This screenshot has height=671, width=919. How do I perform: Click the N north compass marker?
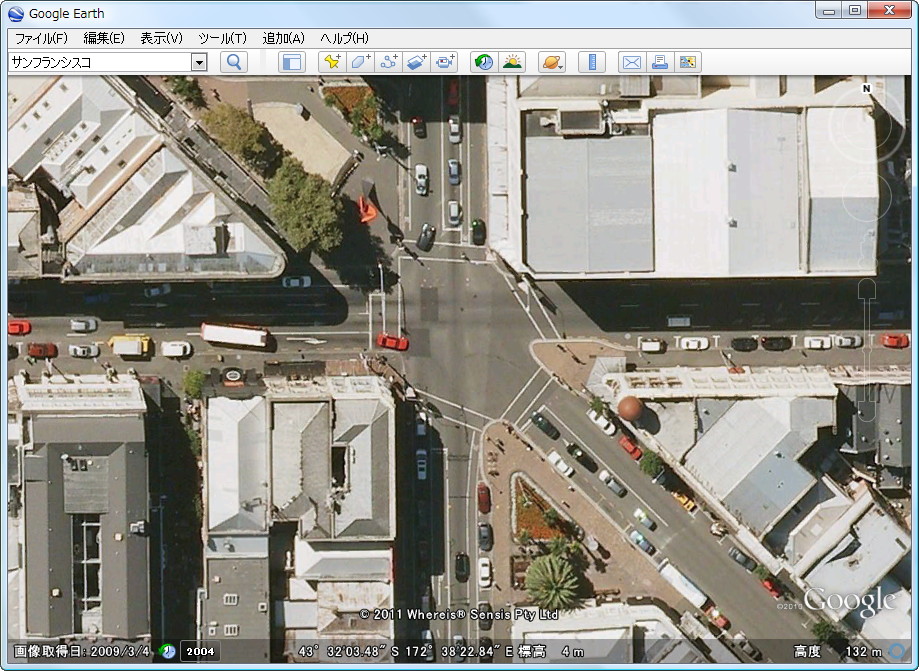[866, 88]
